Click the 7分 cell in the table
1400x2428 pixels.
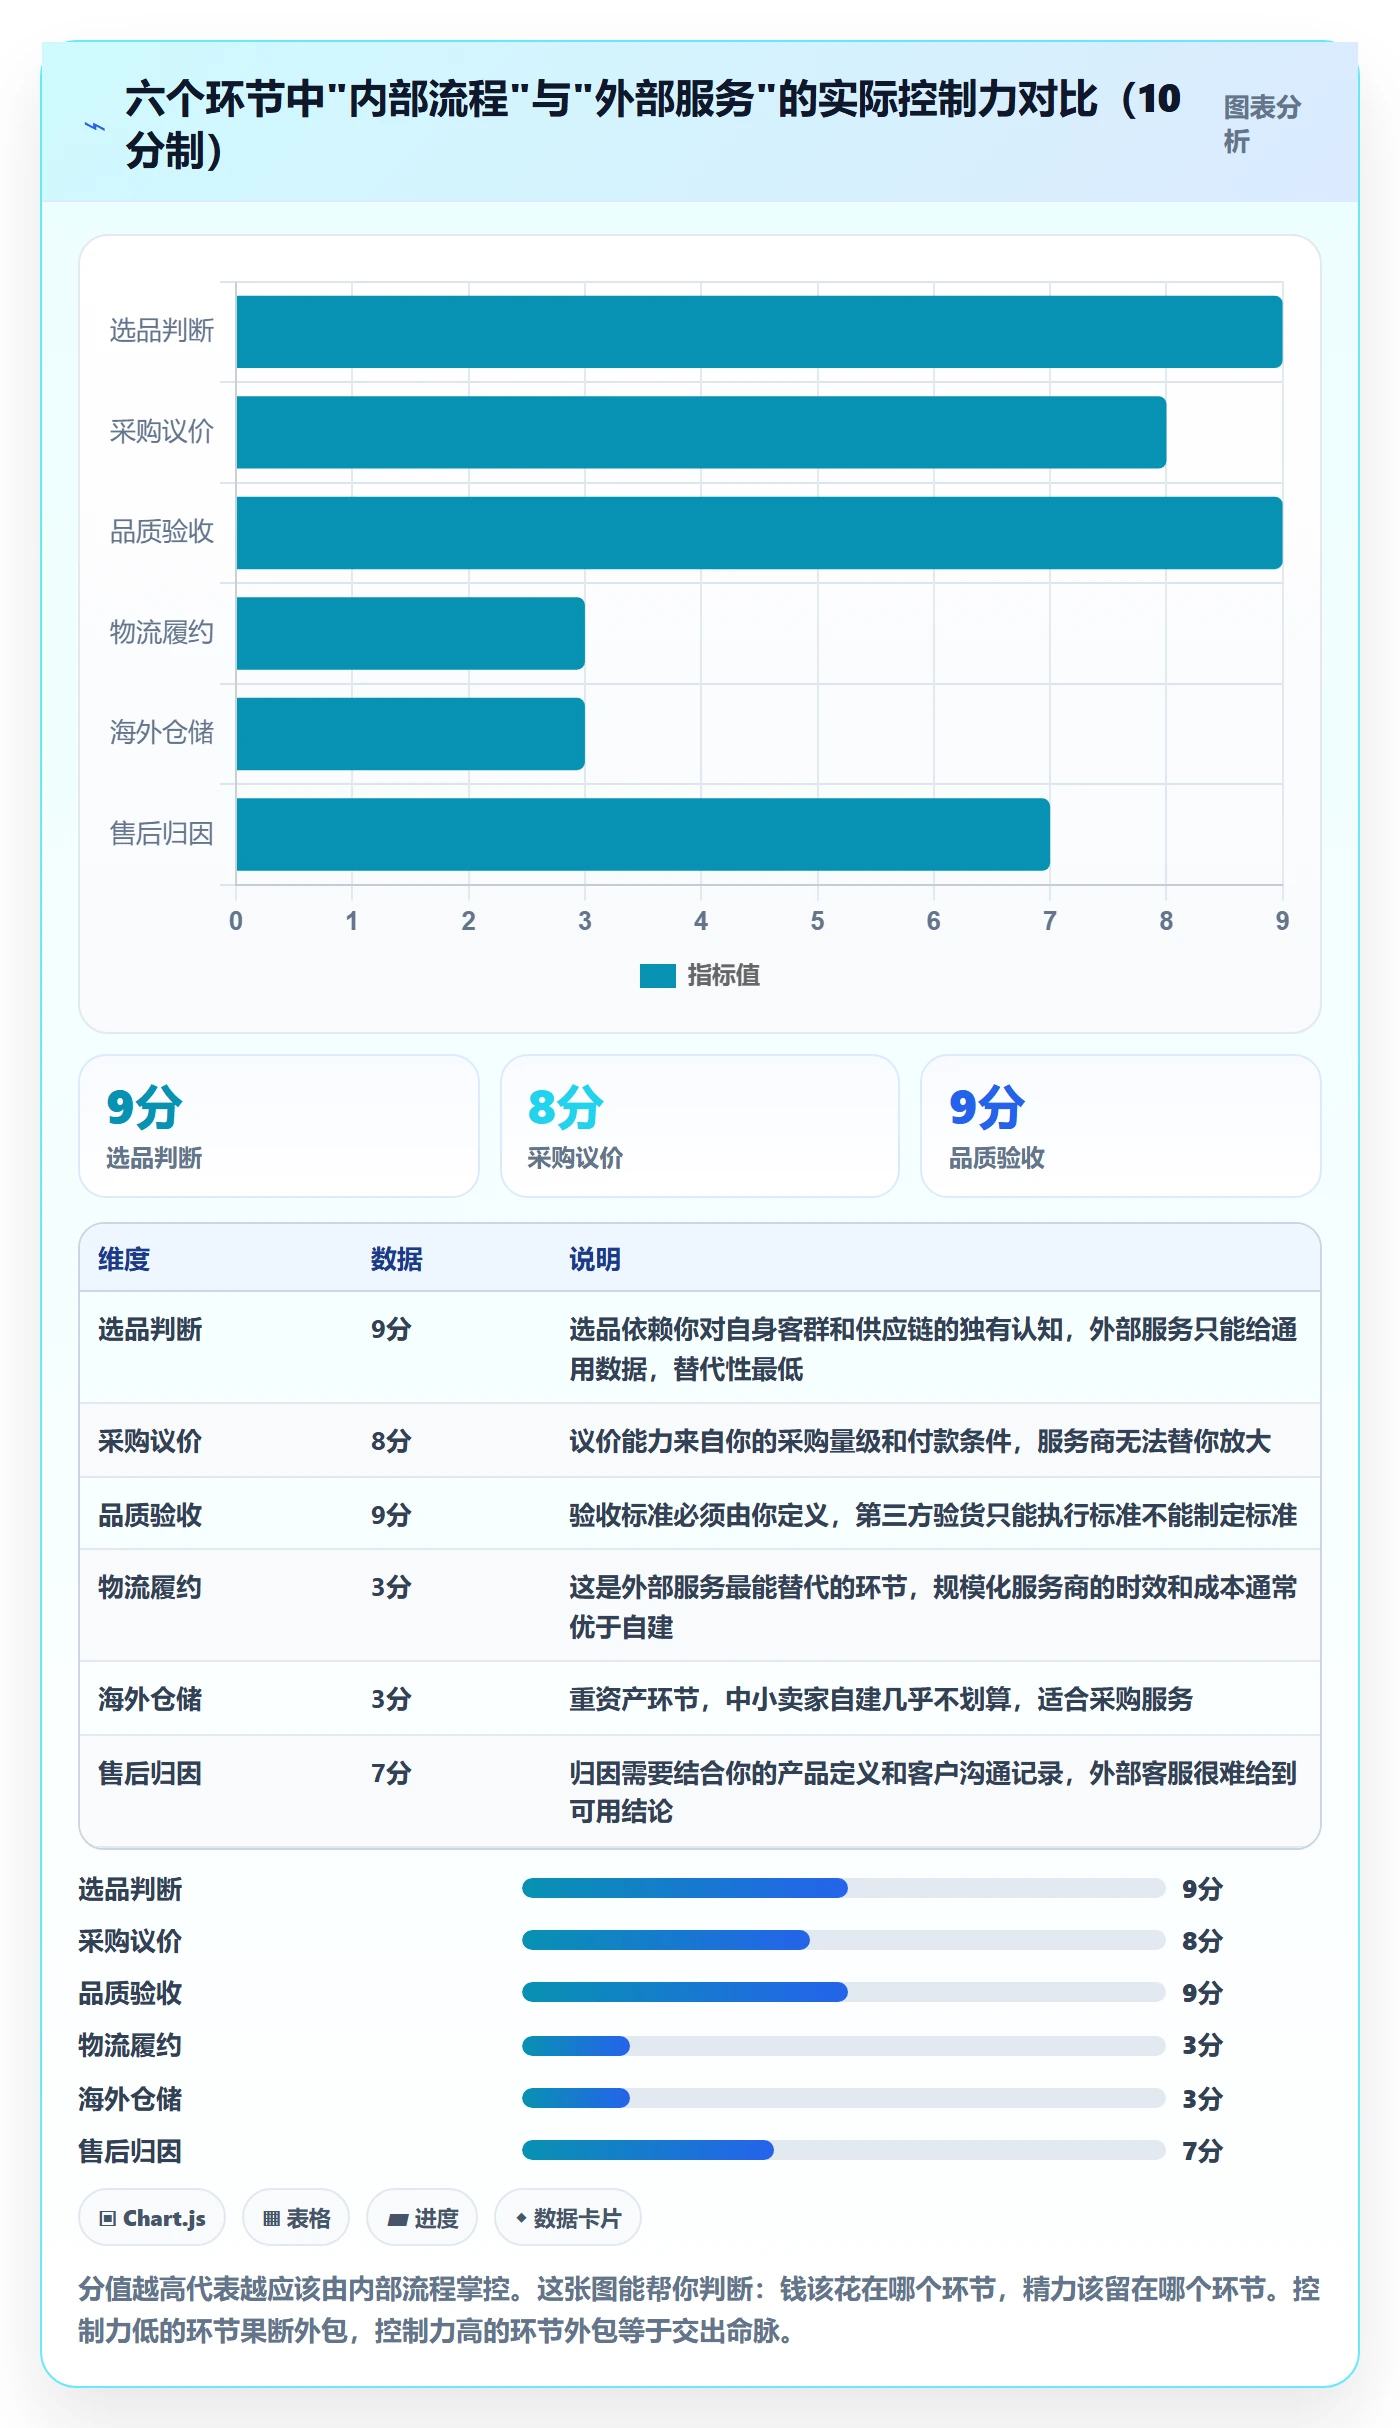coord(391,1773)
